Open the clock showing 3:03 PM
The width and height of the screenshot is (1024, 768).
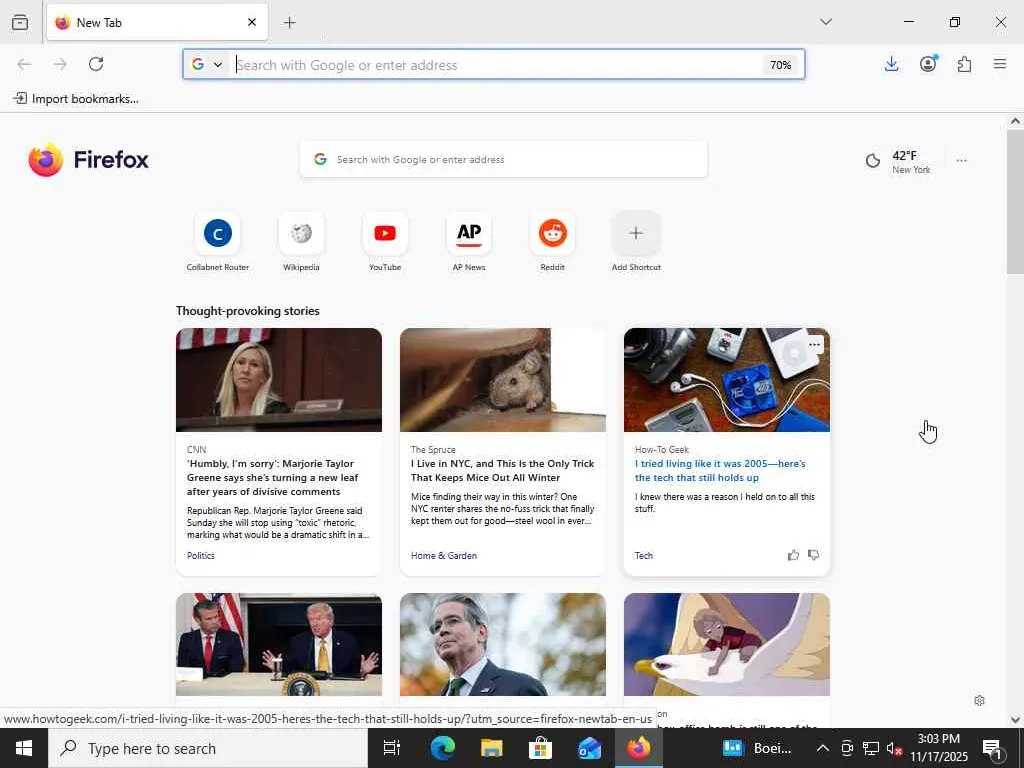tap(939, 748)
